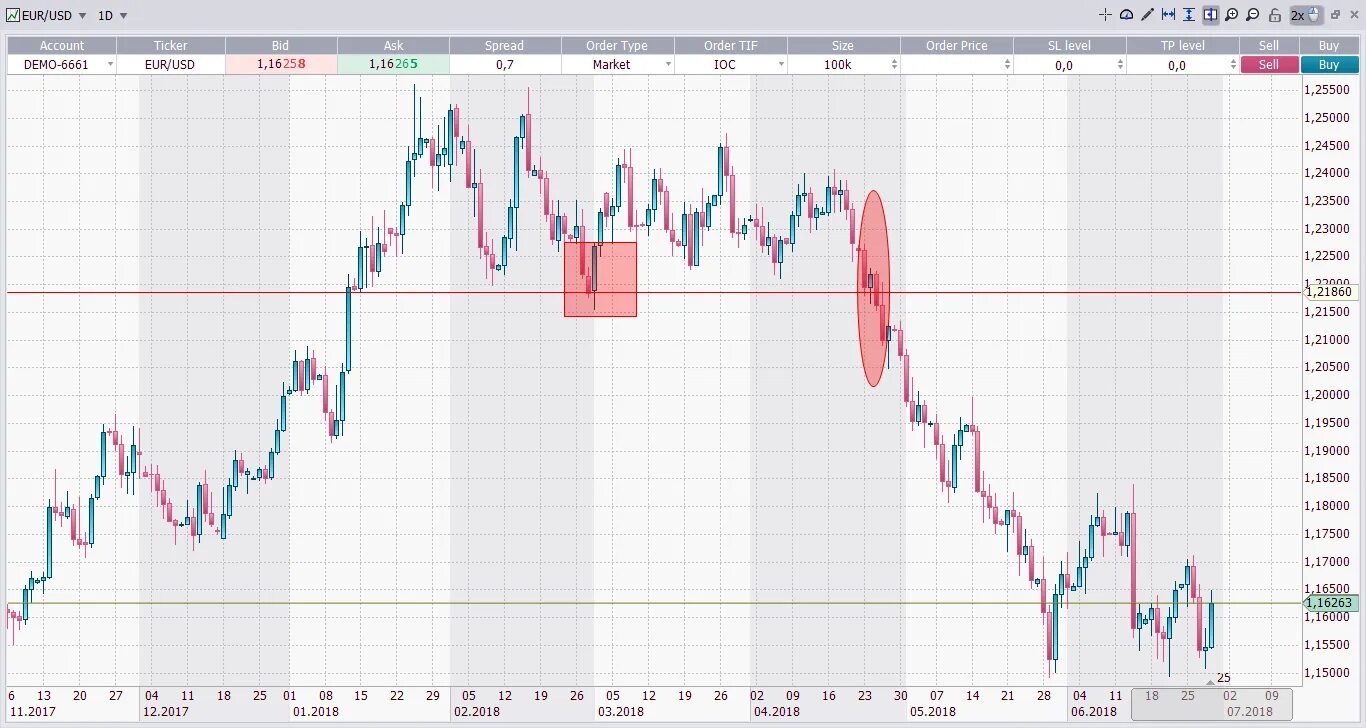Select the Order TIF column header
This screenshot has height=728, width=1366.
click(x=731, y=45)
